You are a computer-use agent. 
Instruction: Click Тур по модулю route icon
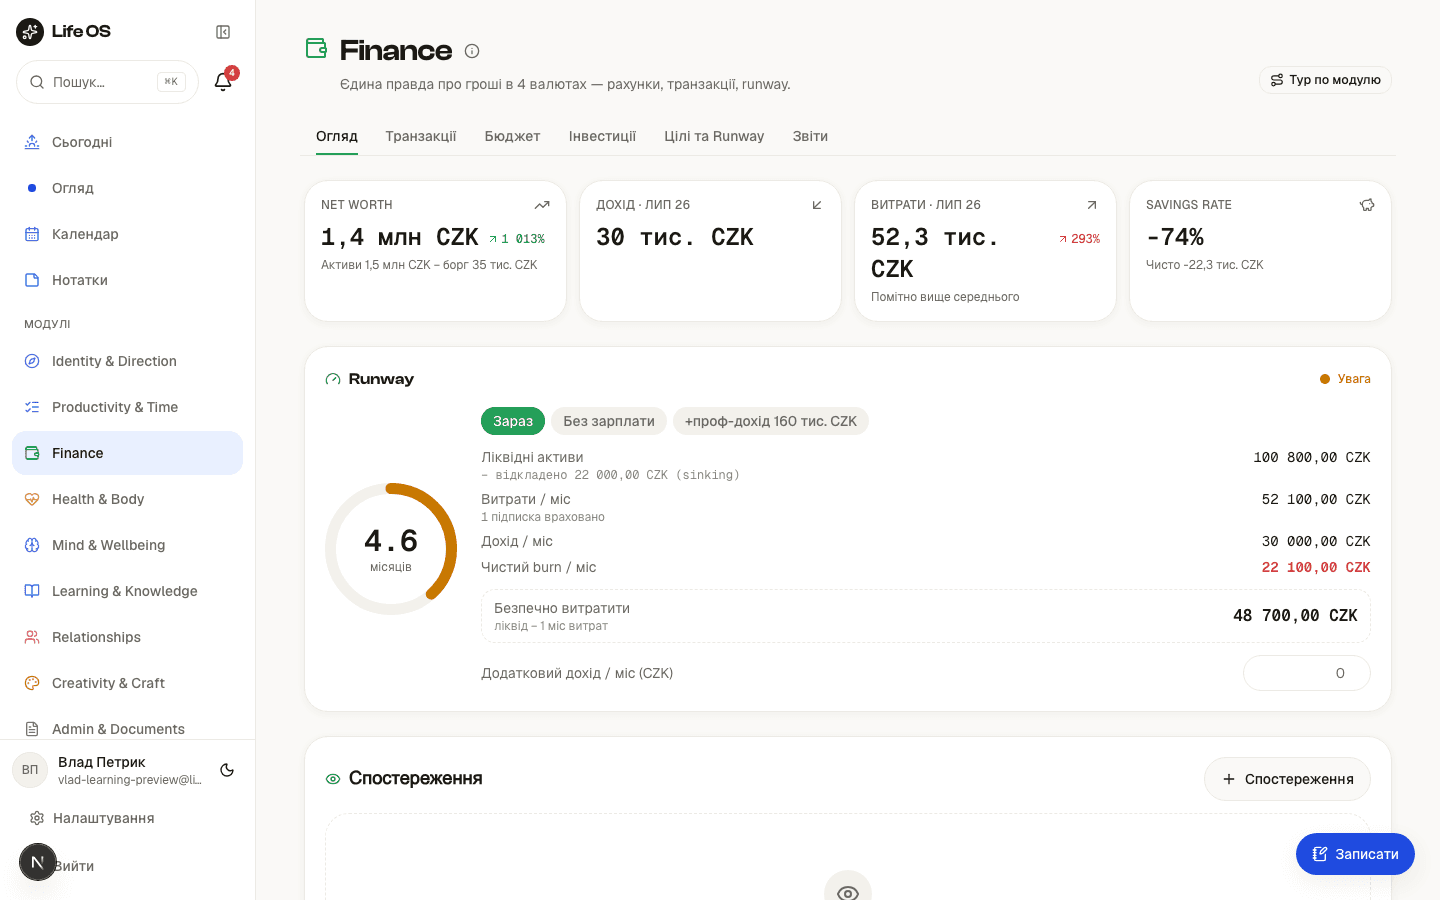1277,80
